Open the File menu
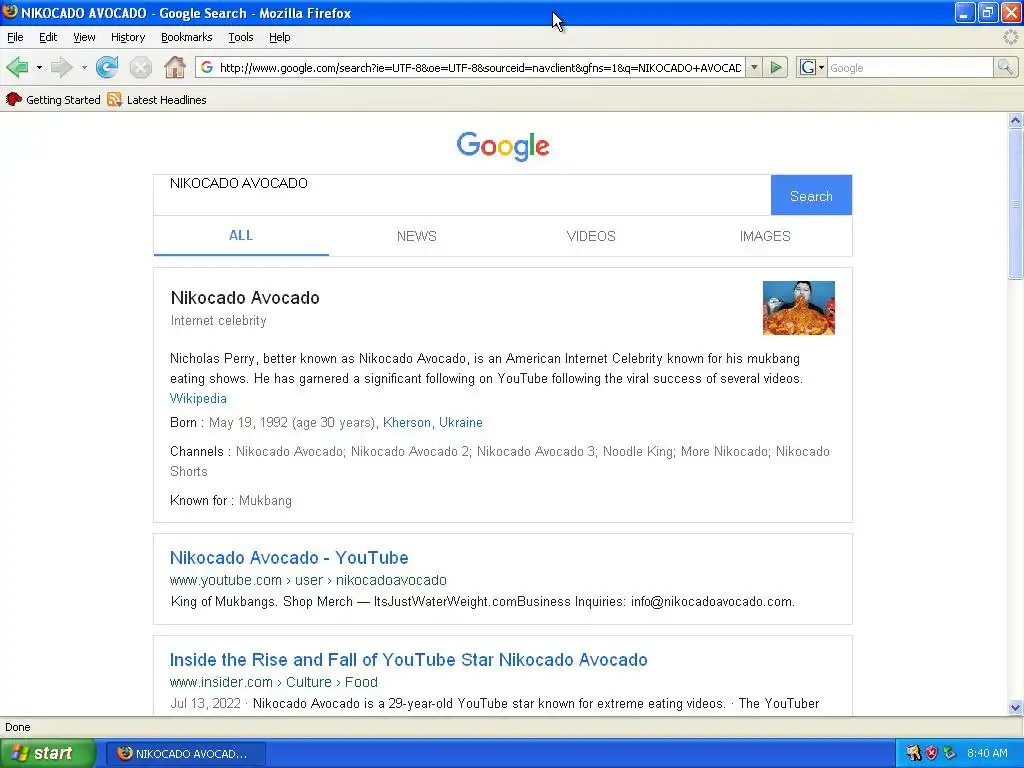 point(15,37)
